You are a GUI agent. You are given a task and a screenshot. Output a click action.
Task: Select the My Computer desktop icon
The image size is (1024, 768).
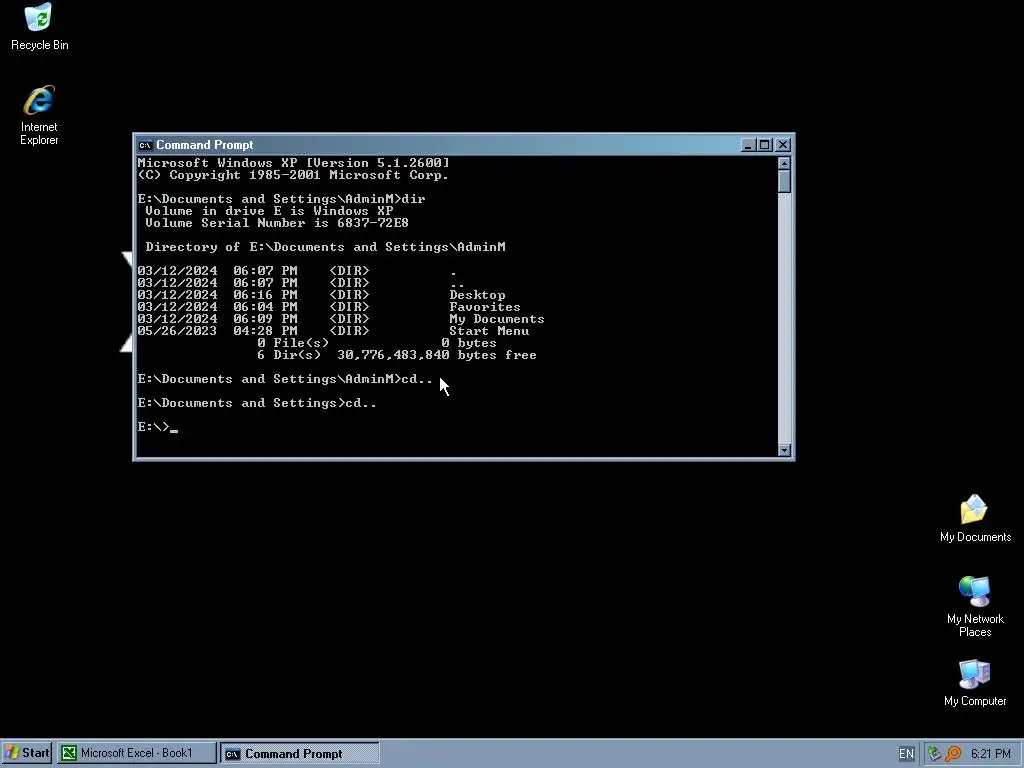[975, 683]
